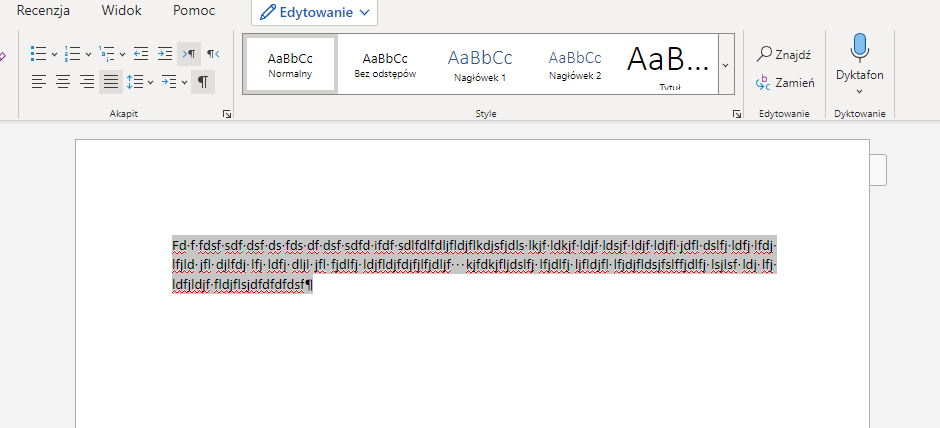Apply the Nagłówek 2 style
This screenshot has width=940, height=428.
click(575, 65)
